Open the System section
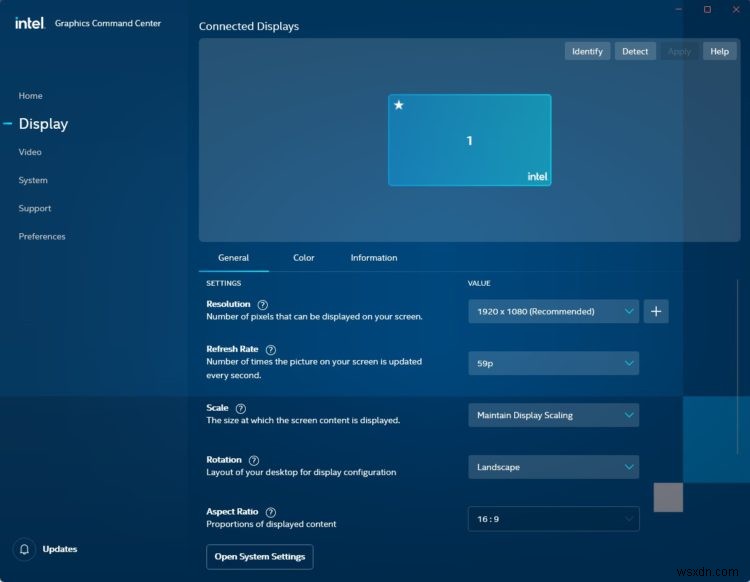Viewport: 750px width, 582px height. coord(33,180)
